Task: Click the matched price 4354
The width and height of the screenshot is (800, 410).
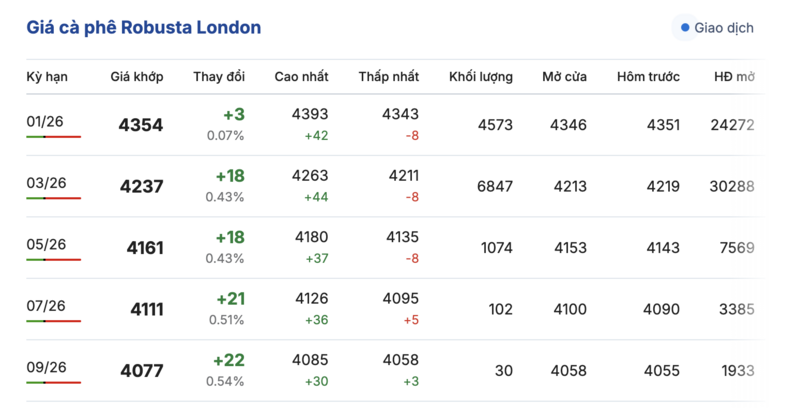Action: pos(140,126)
